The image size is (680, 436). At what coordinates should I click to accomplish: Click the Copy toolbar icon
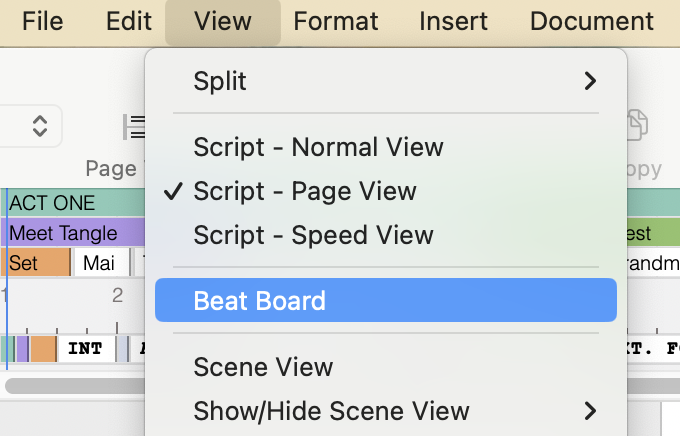coord(638,126)
